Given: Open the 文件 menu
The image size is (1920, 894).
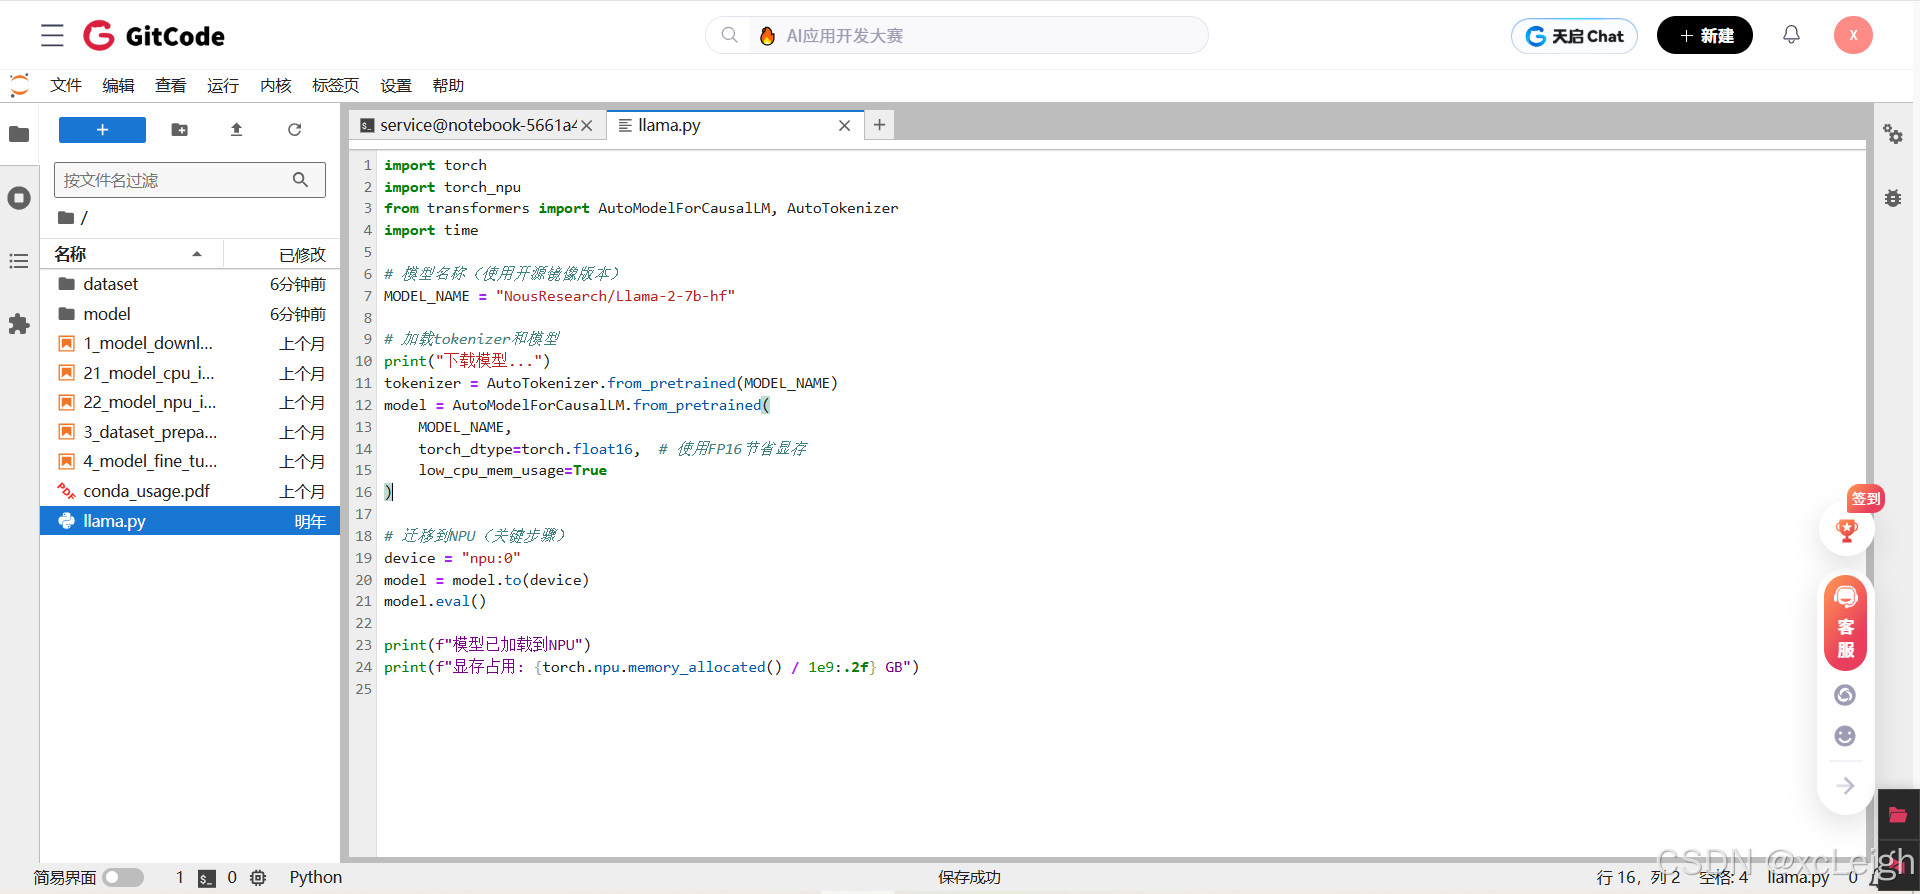Looking at the screenshot, I should [x=66, y=86].
